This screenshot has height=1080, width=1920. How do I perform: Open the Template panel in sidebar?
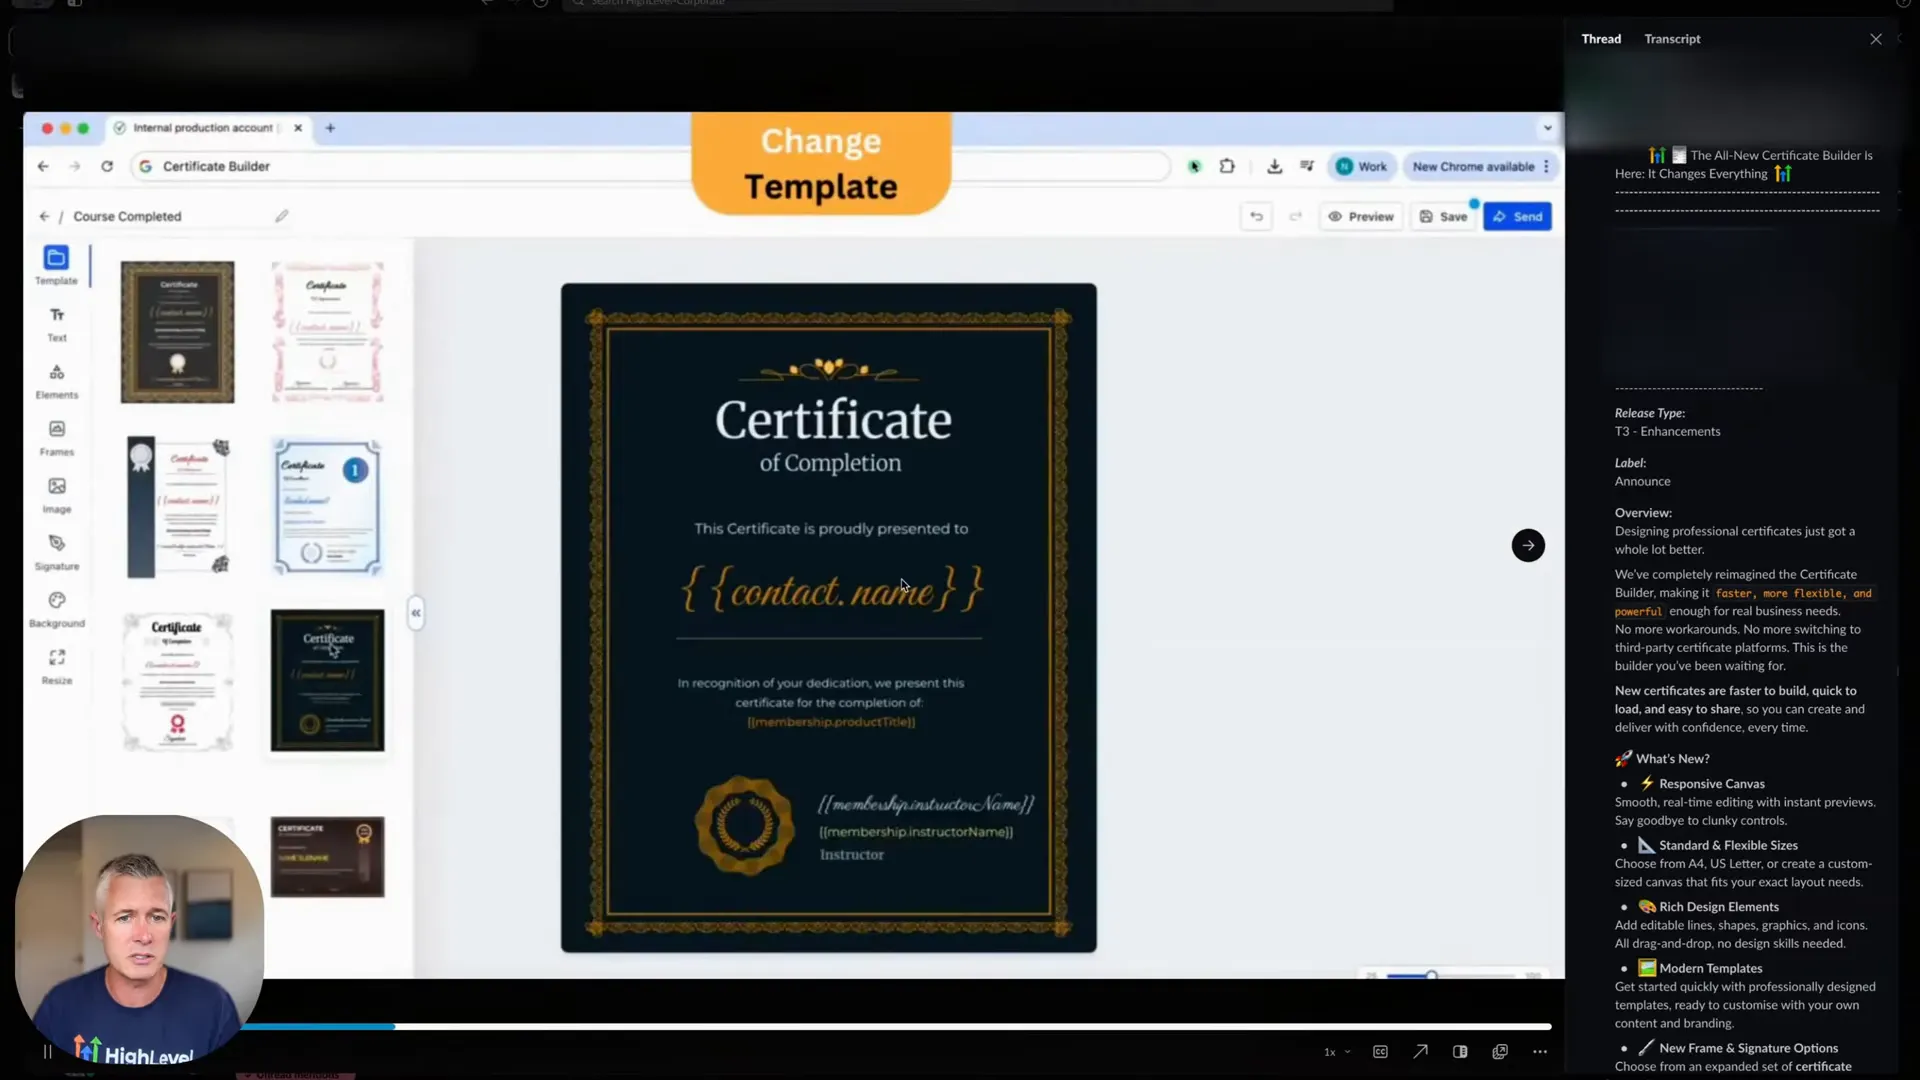56,265
